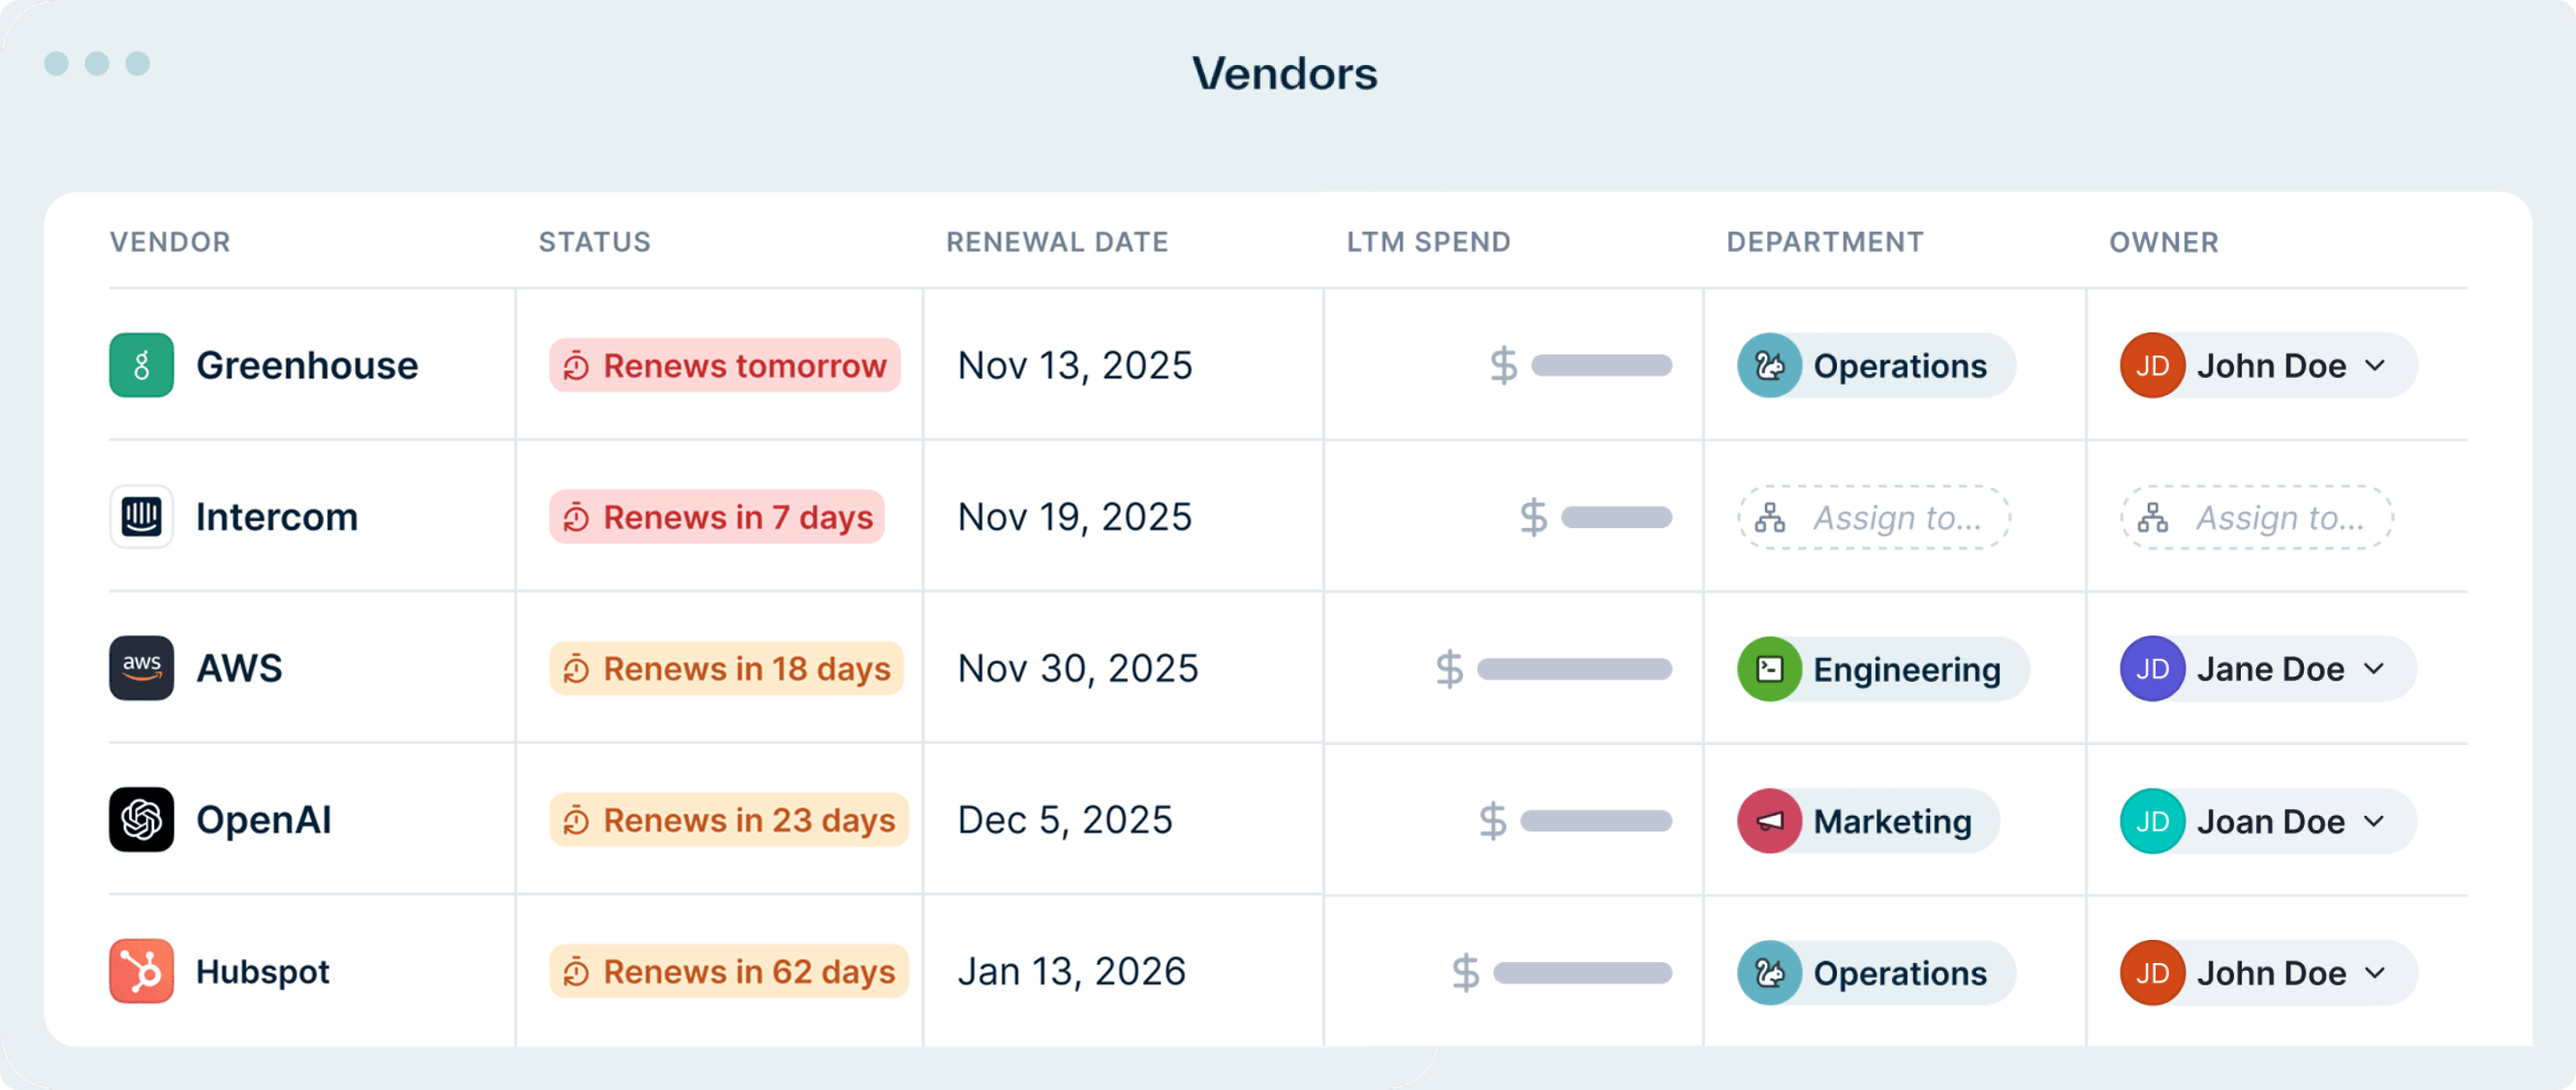Click the Hubspot vendor logo icon
This screenshot has width=2576, height=1090.
click(141, 971)
